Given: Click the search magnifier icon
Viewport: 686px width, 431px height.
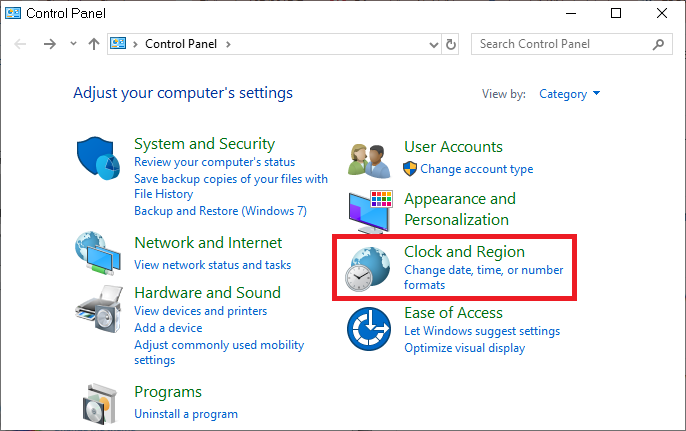Looking at the screenshot, I should click(658, 44).
